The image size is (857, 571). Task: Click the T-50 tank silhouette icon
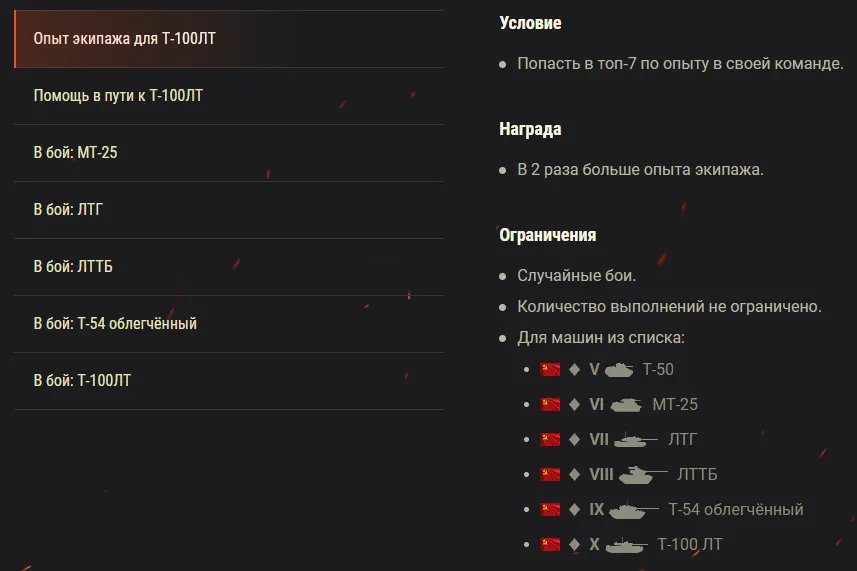[620, 369]
